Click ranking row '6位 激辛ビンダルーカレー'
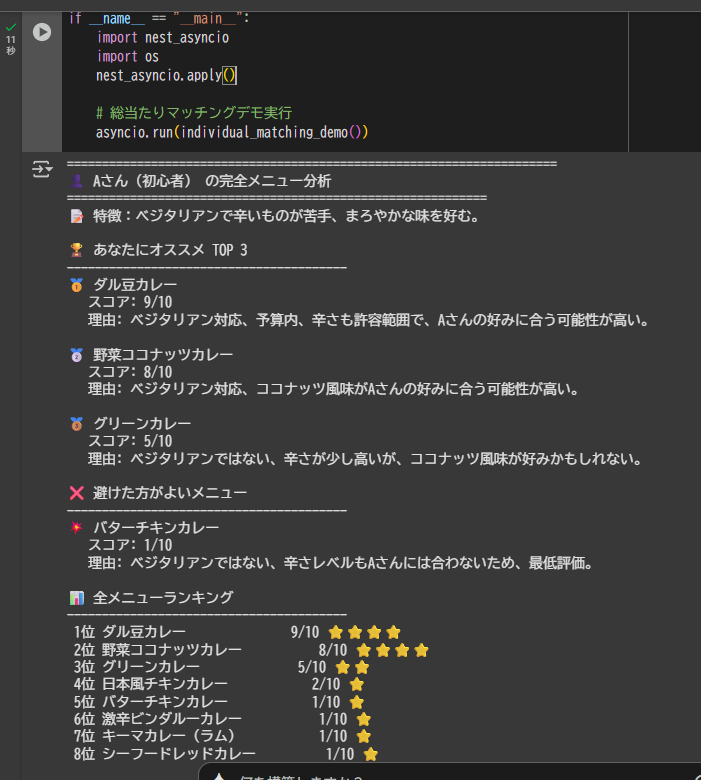Viewport: 701px width, 780px height. coord(222,719)
